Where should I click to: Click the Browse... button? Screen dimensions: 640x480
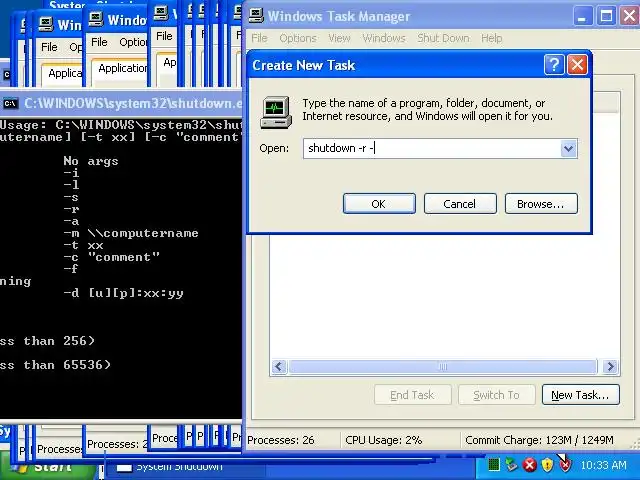tap(541, 204)
